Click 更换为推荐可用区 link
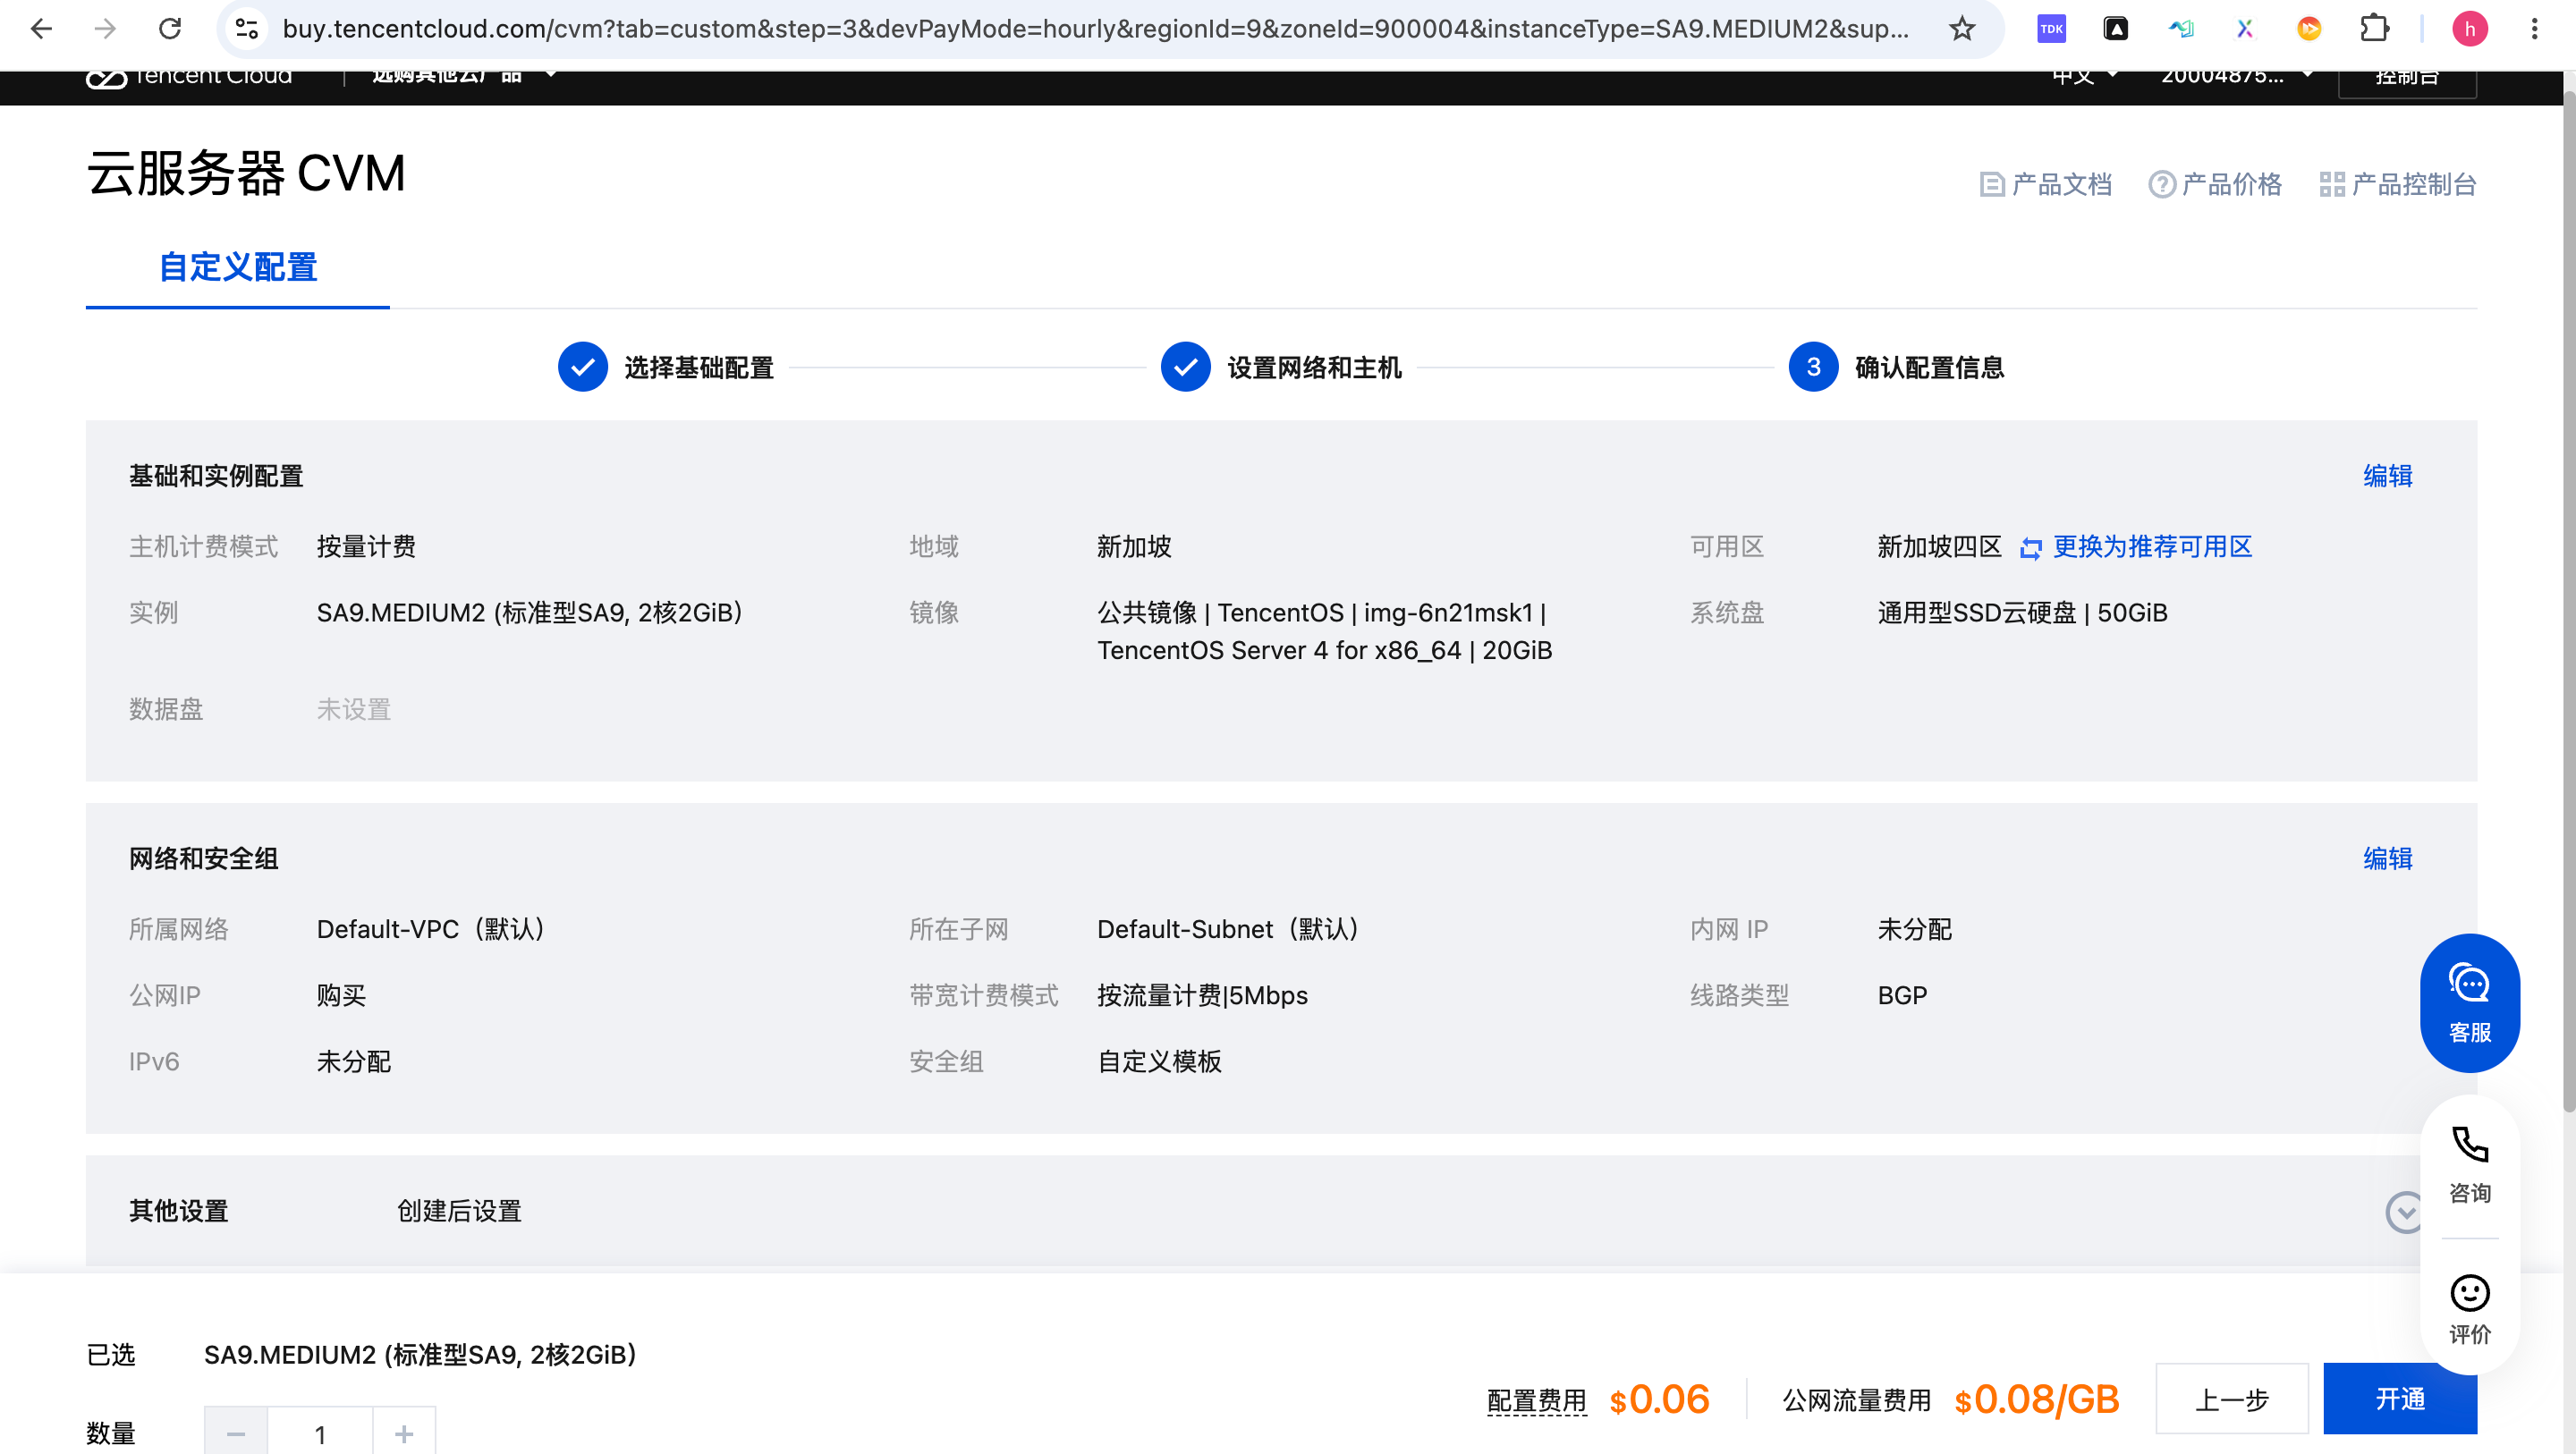This screenshot has height=1454, width=2576. click(x=2152, y=547)
